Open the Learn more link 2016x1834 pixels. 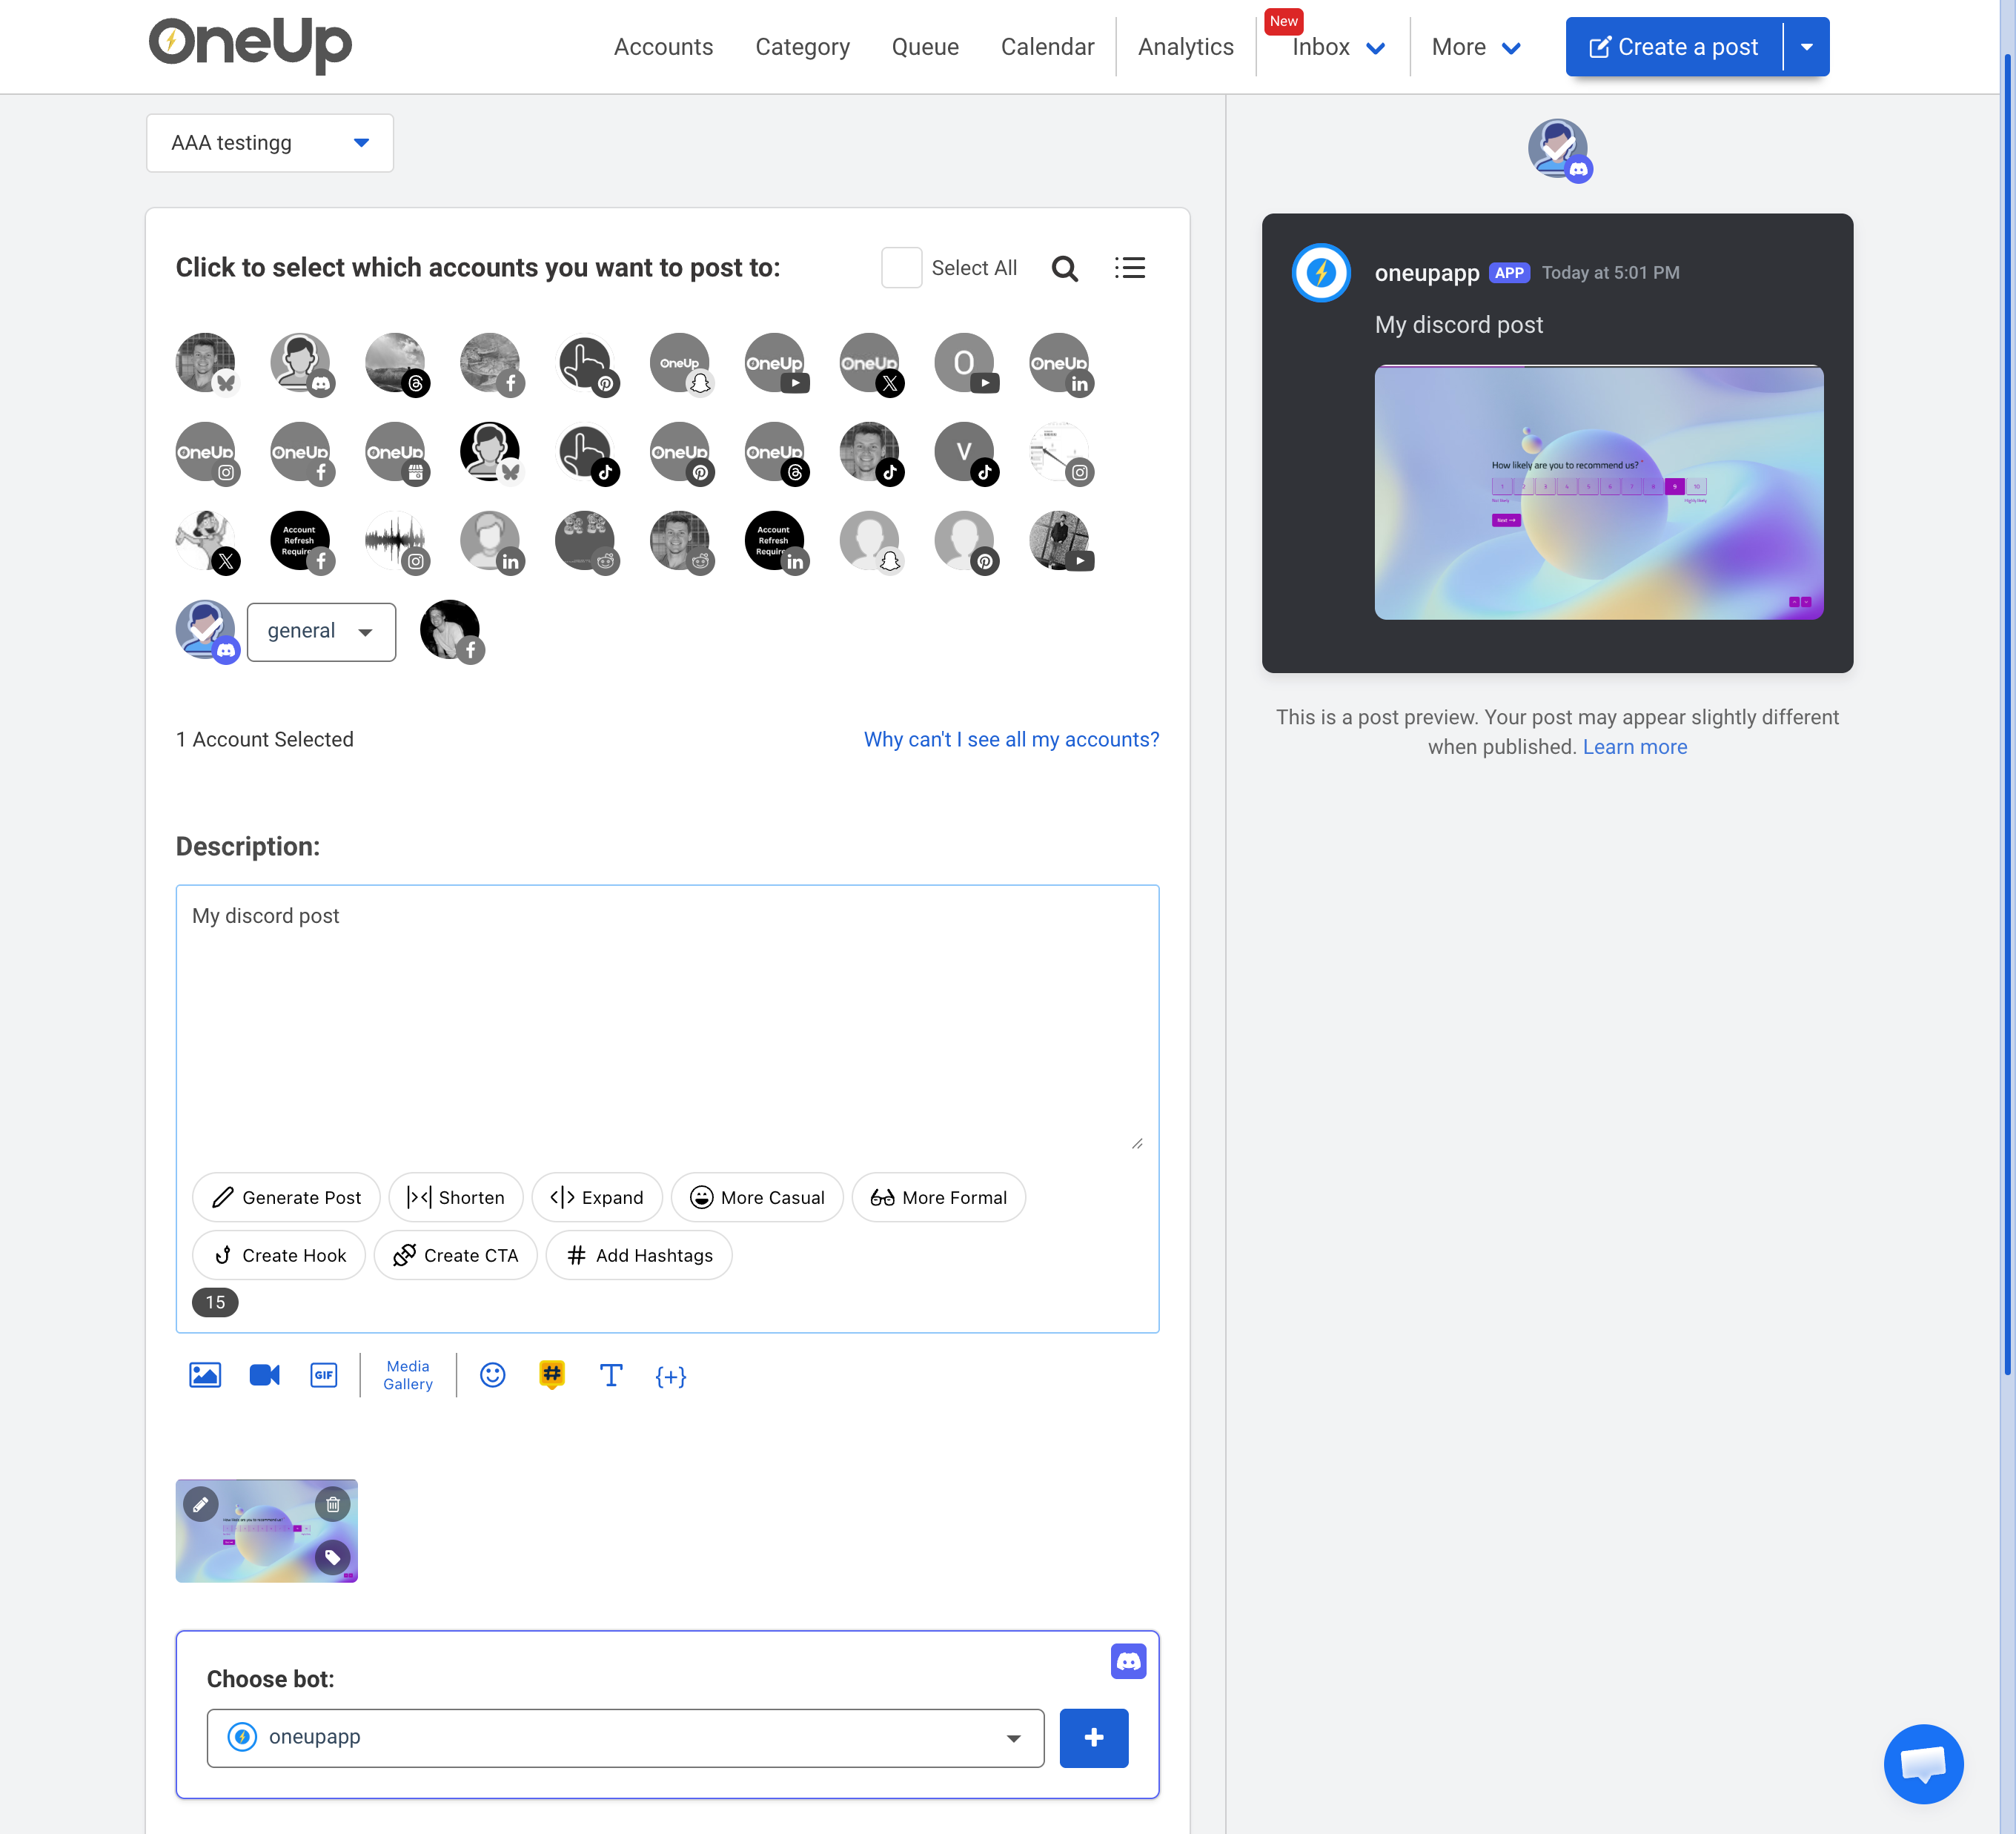click(1634, 746)
